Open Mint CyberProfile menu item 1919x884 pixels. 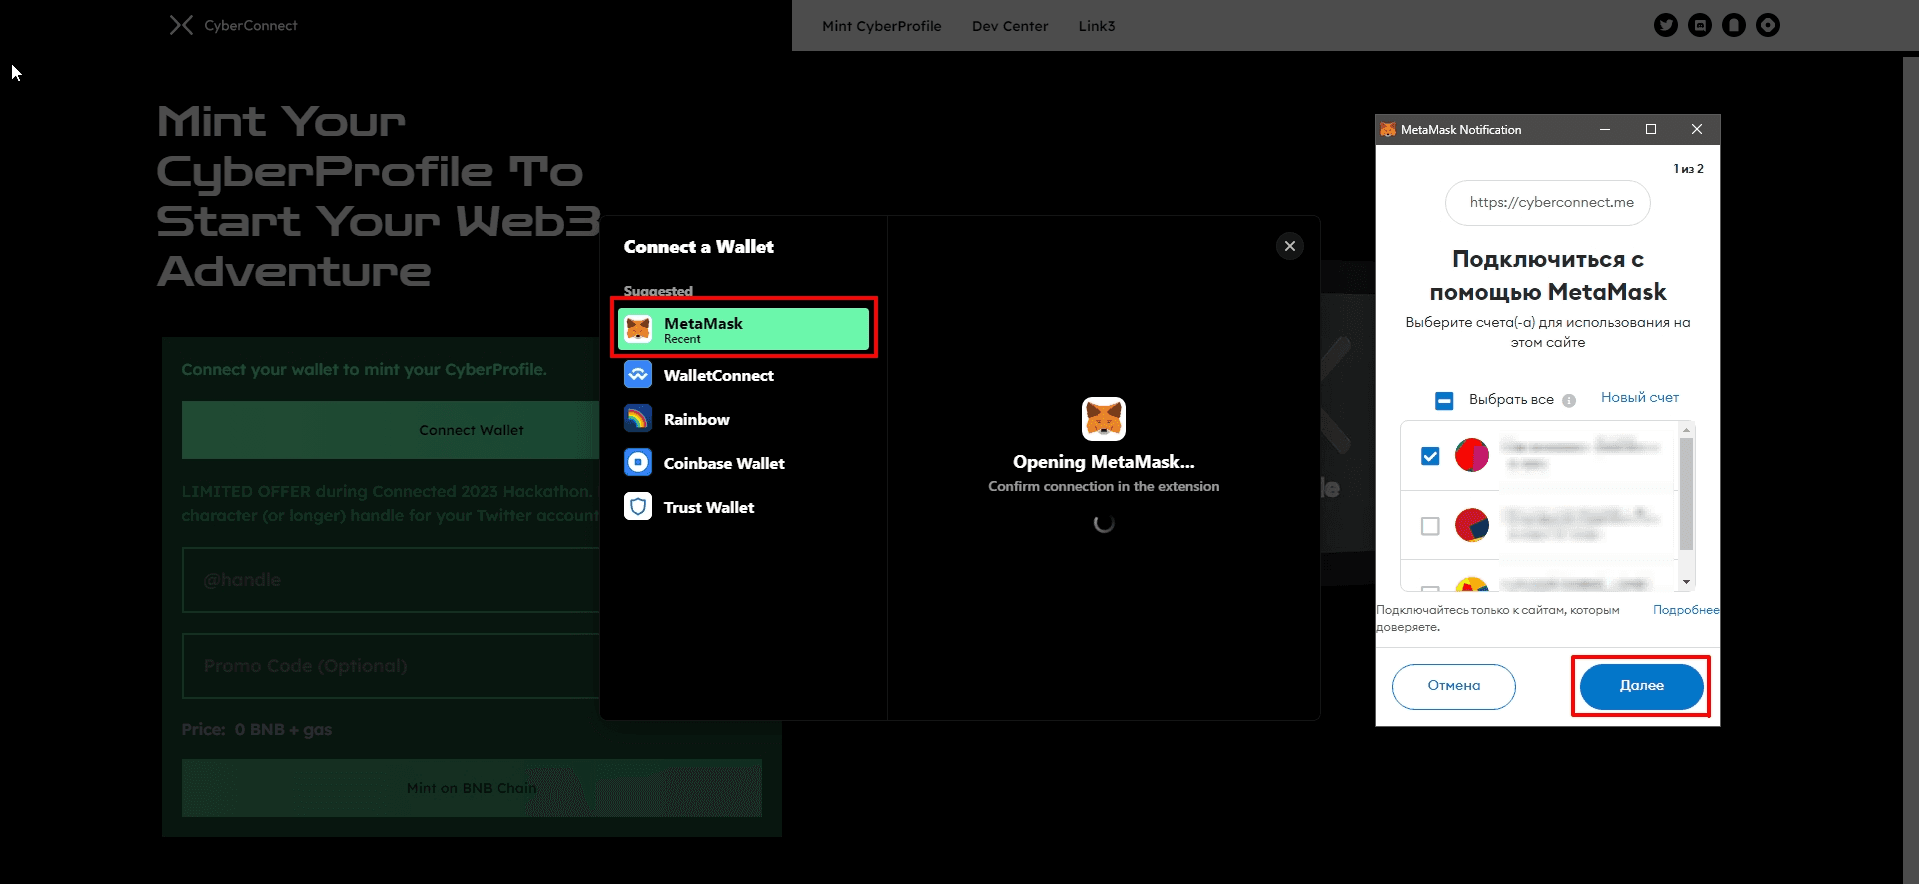coord(881,26)
